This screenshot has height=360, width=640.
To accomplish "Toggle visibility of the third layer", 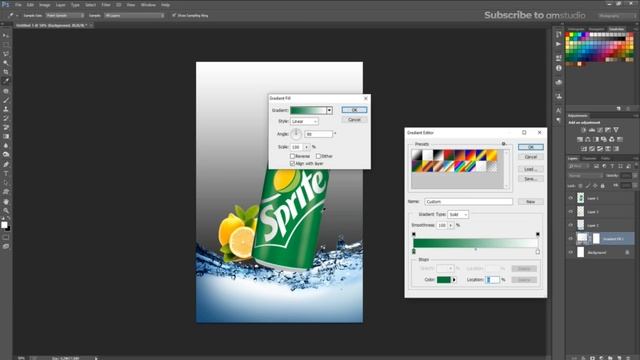I will click(571, 225).
